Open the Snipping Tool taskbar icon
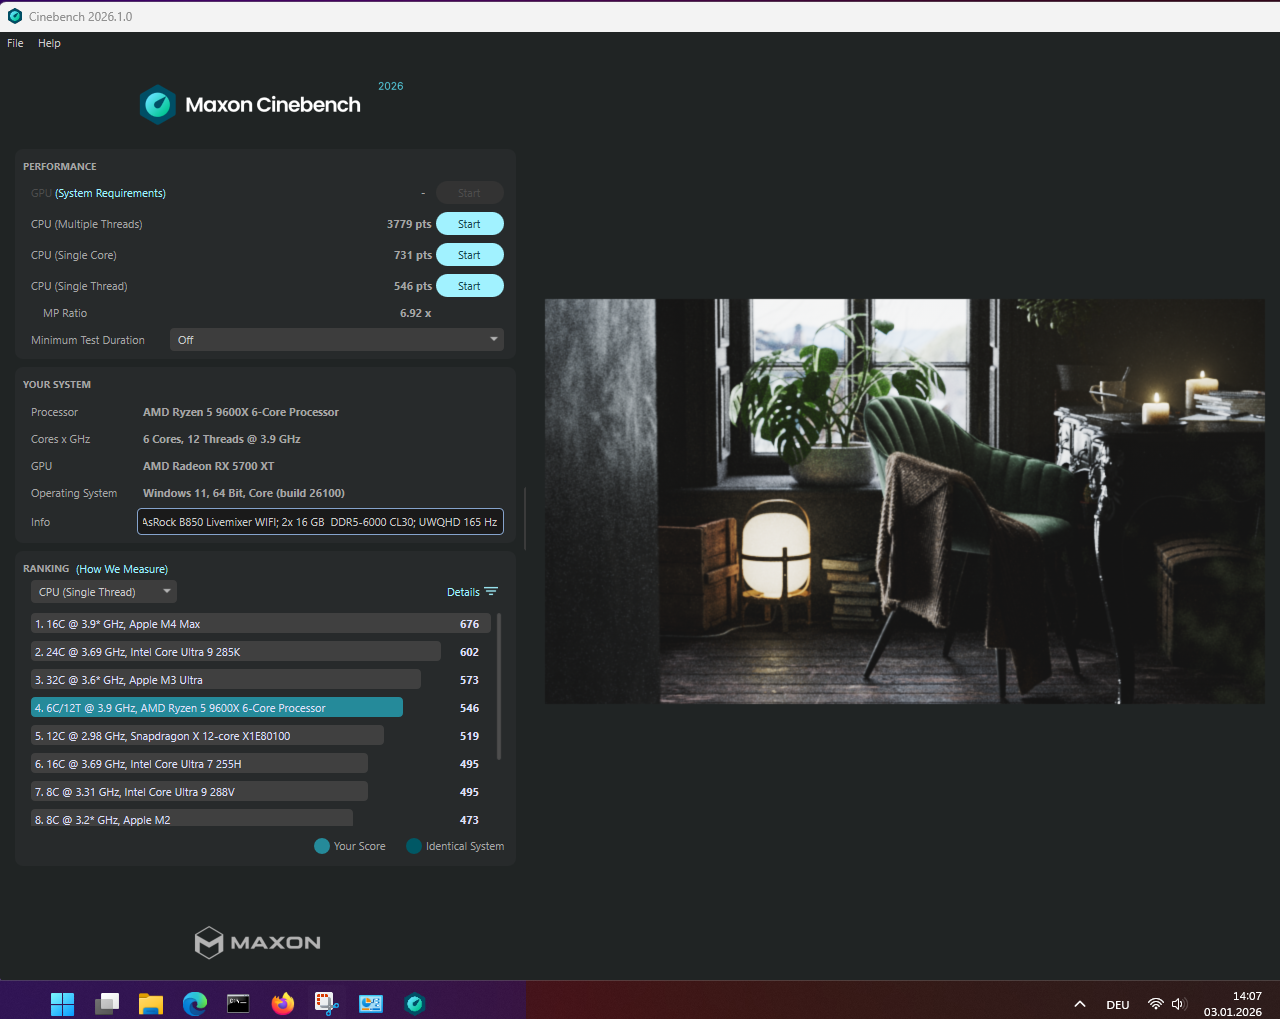Viewport: 1280px width, 1019px height. tap(327, 1003)
